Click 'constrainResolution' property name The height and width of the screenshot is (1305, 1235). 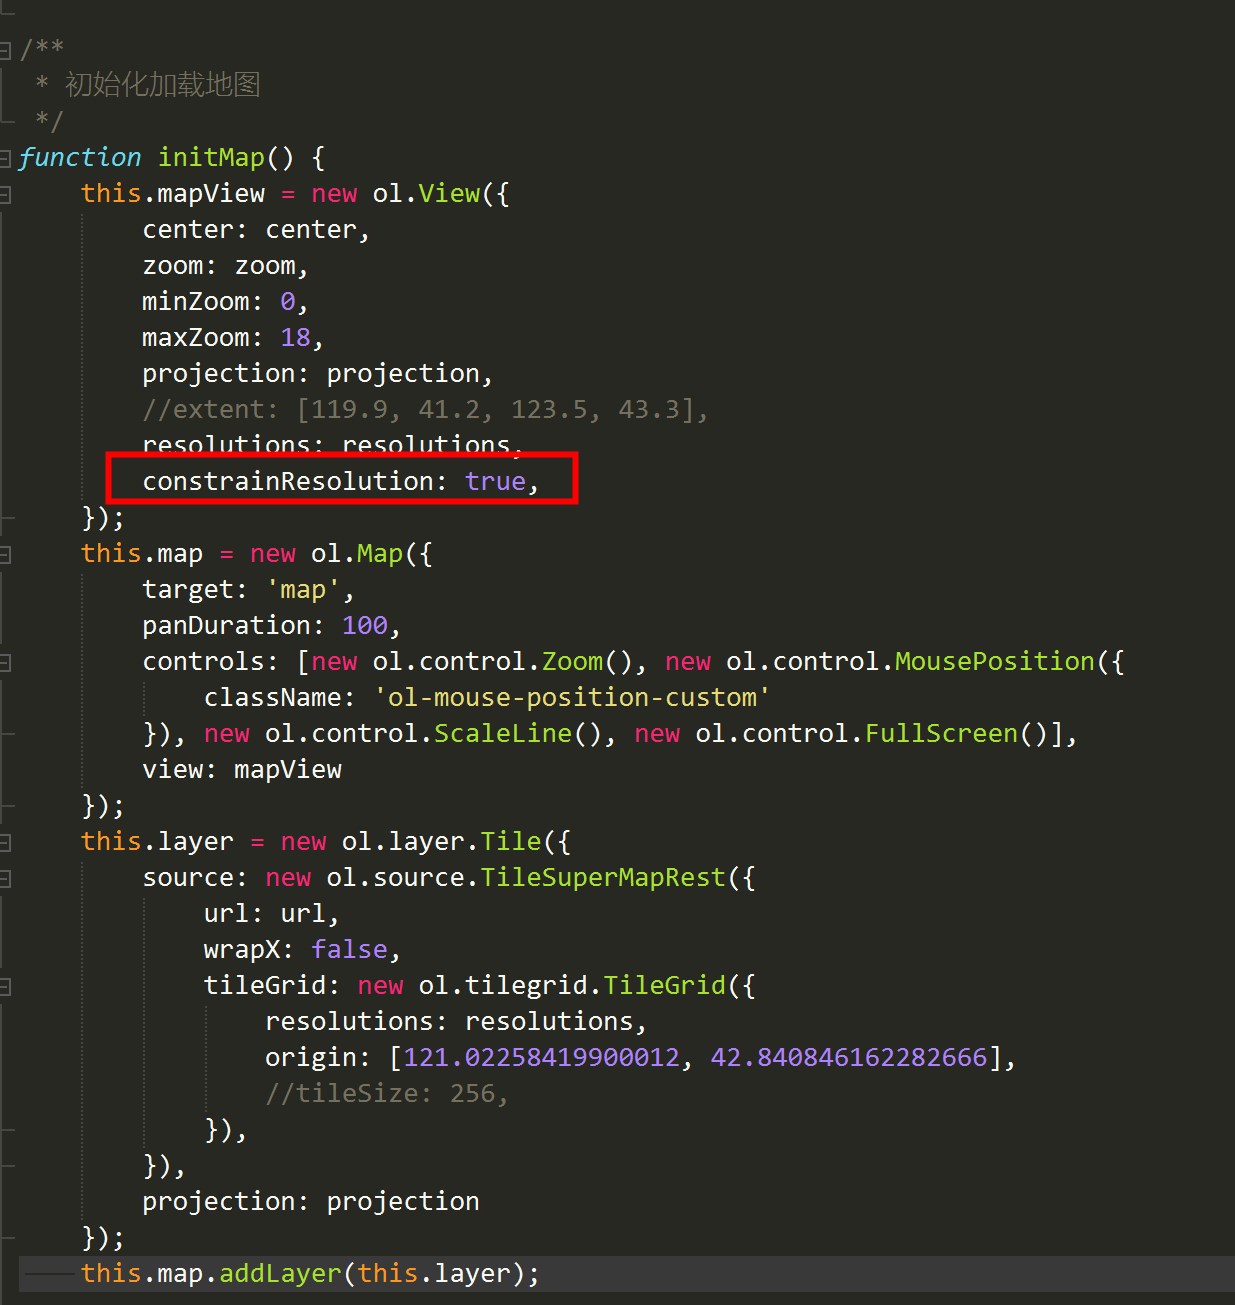click(288, 481)
